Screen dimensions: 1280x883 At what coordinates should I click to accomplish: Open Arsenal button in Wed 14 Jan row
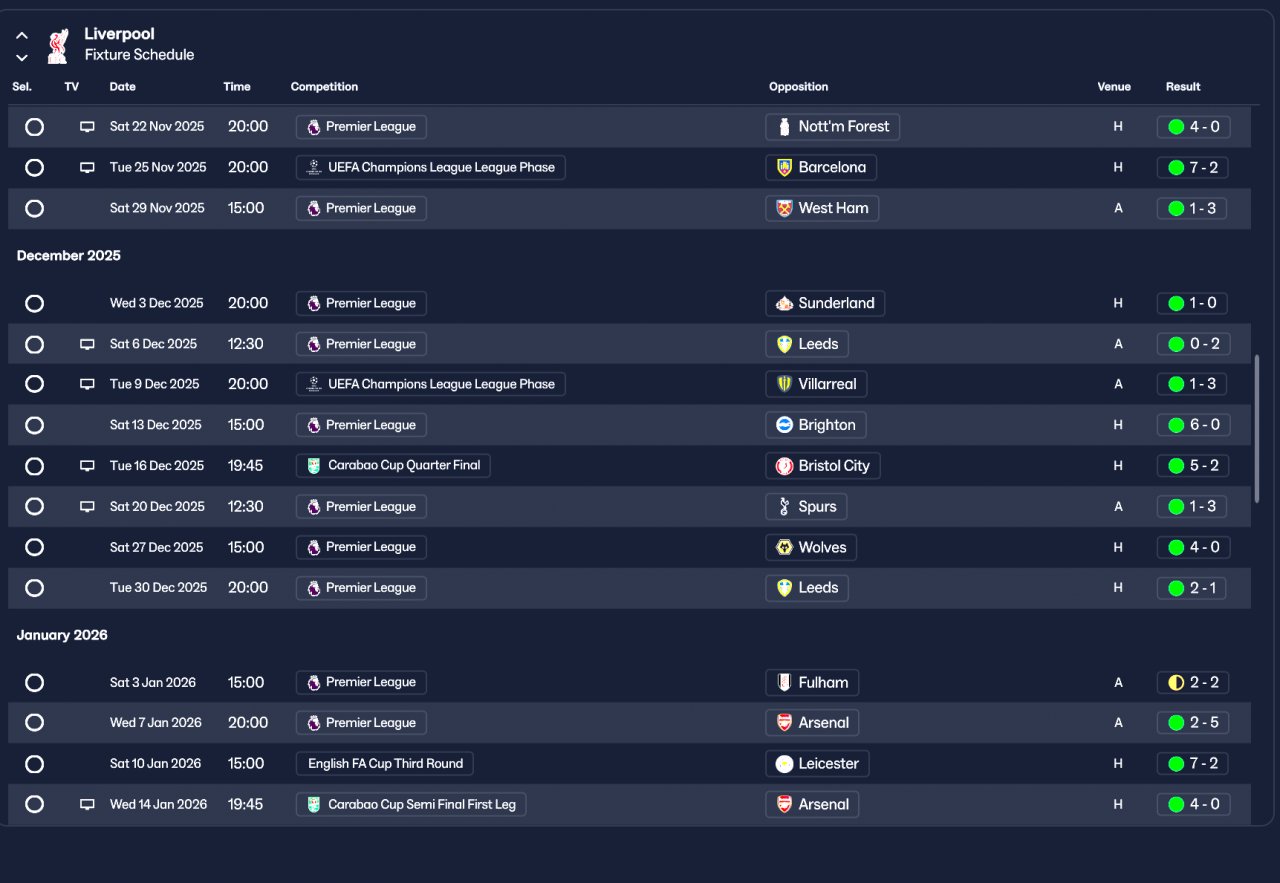[812, 804]
